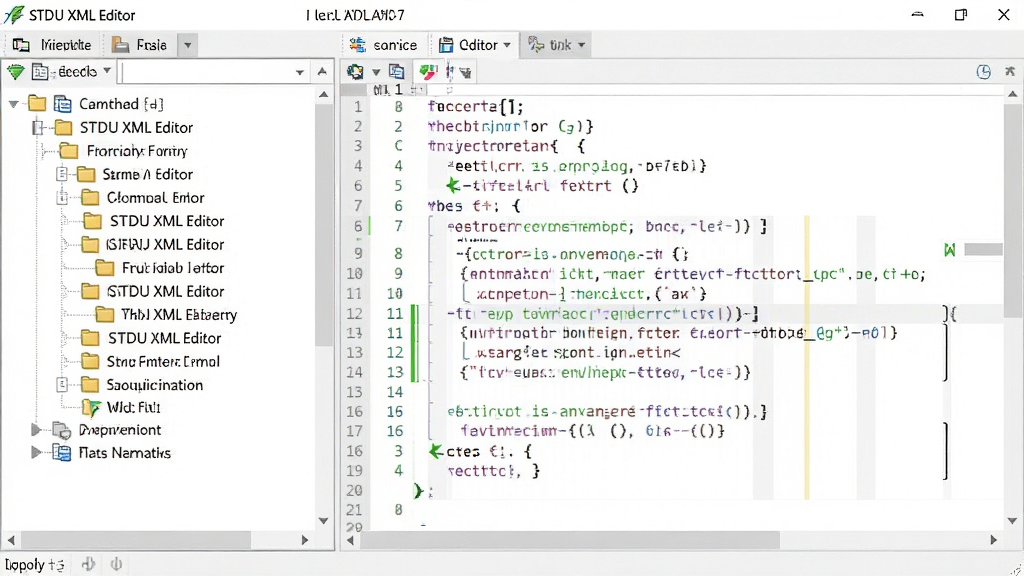1024x576 pixels.
Task: Click the "Mieviite" toolbar button
Action: click(x=52, y=45)
